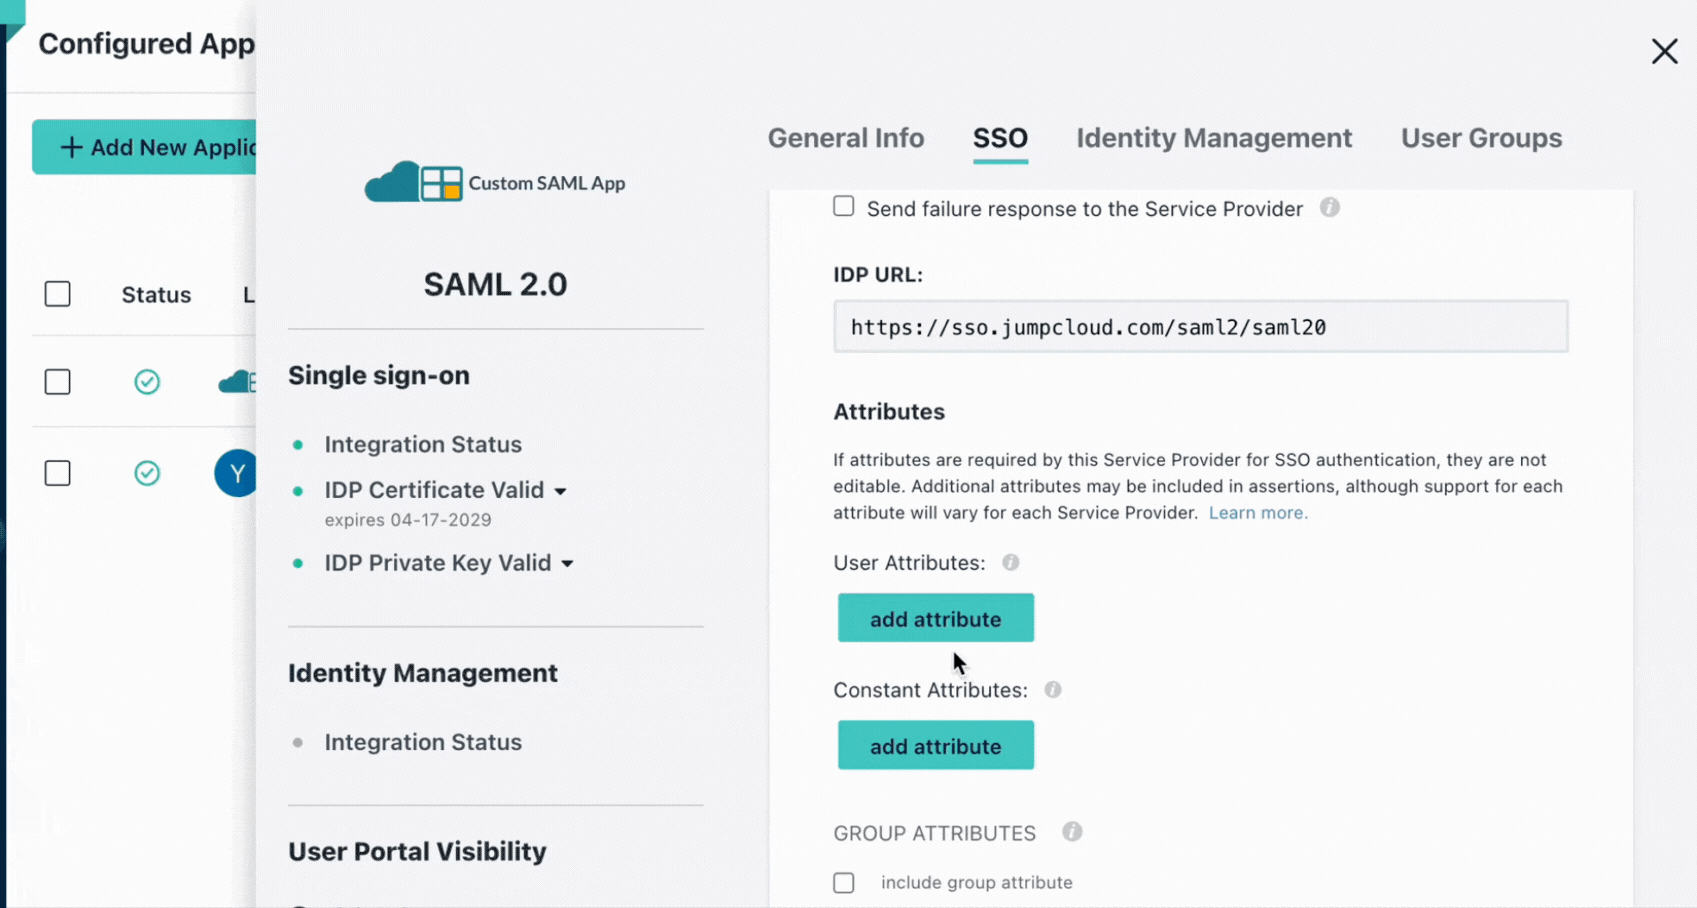The image size is (1697, 908).
Task: Click the Custom SAML App cloud logo
Action: point(413,183)
